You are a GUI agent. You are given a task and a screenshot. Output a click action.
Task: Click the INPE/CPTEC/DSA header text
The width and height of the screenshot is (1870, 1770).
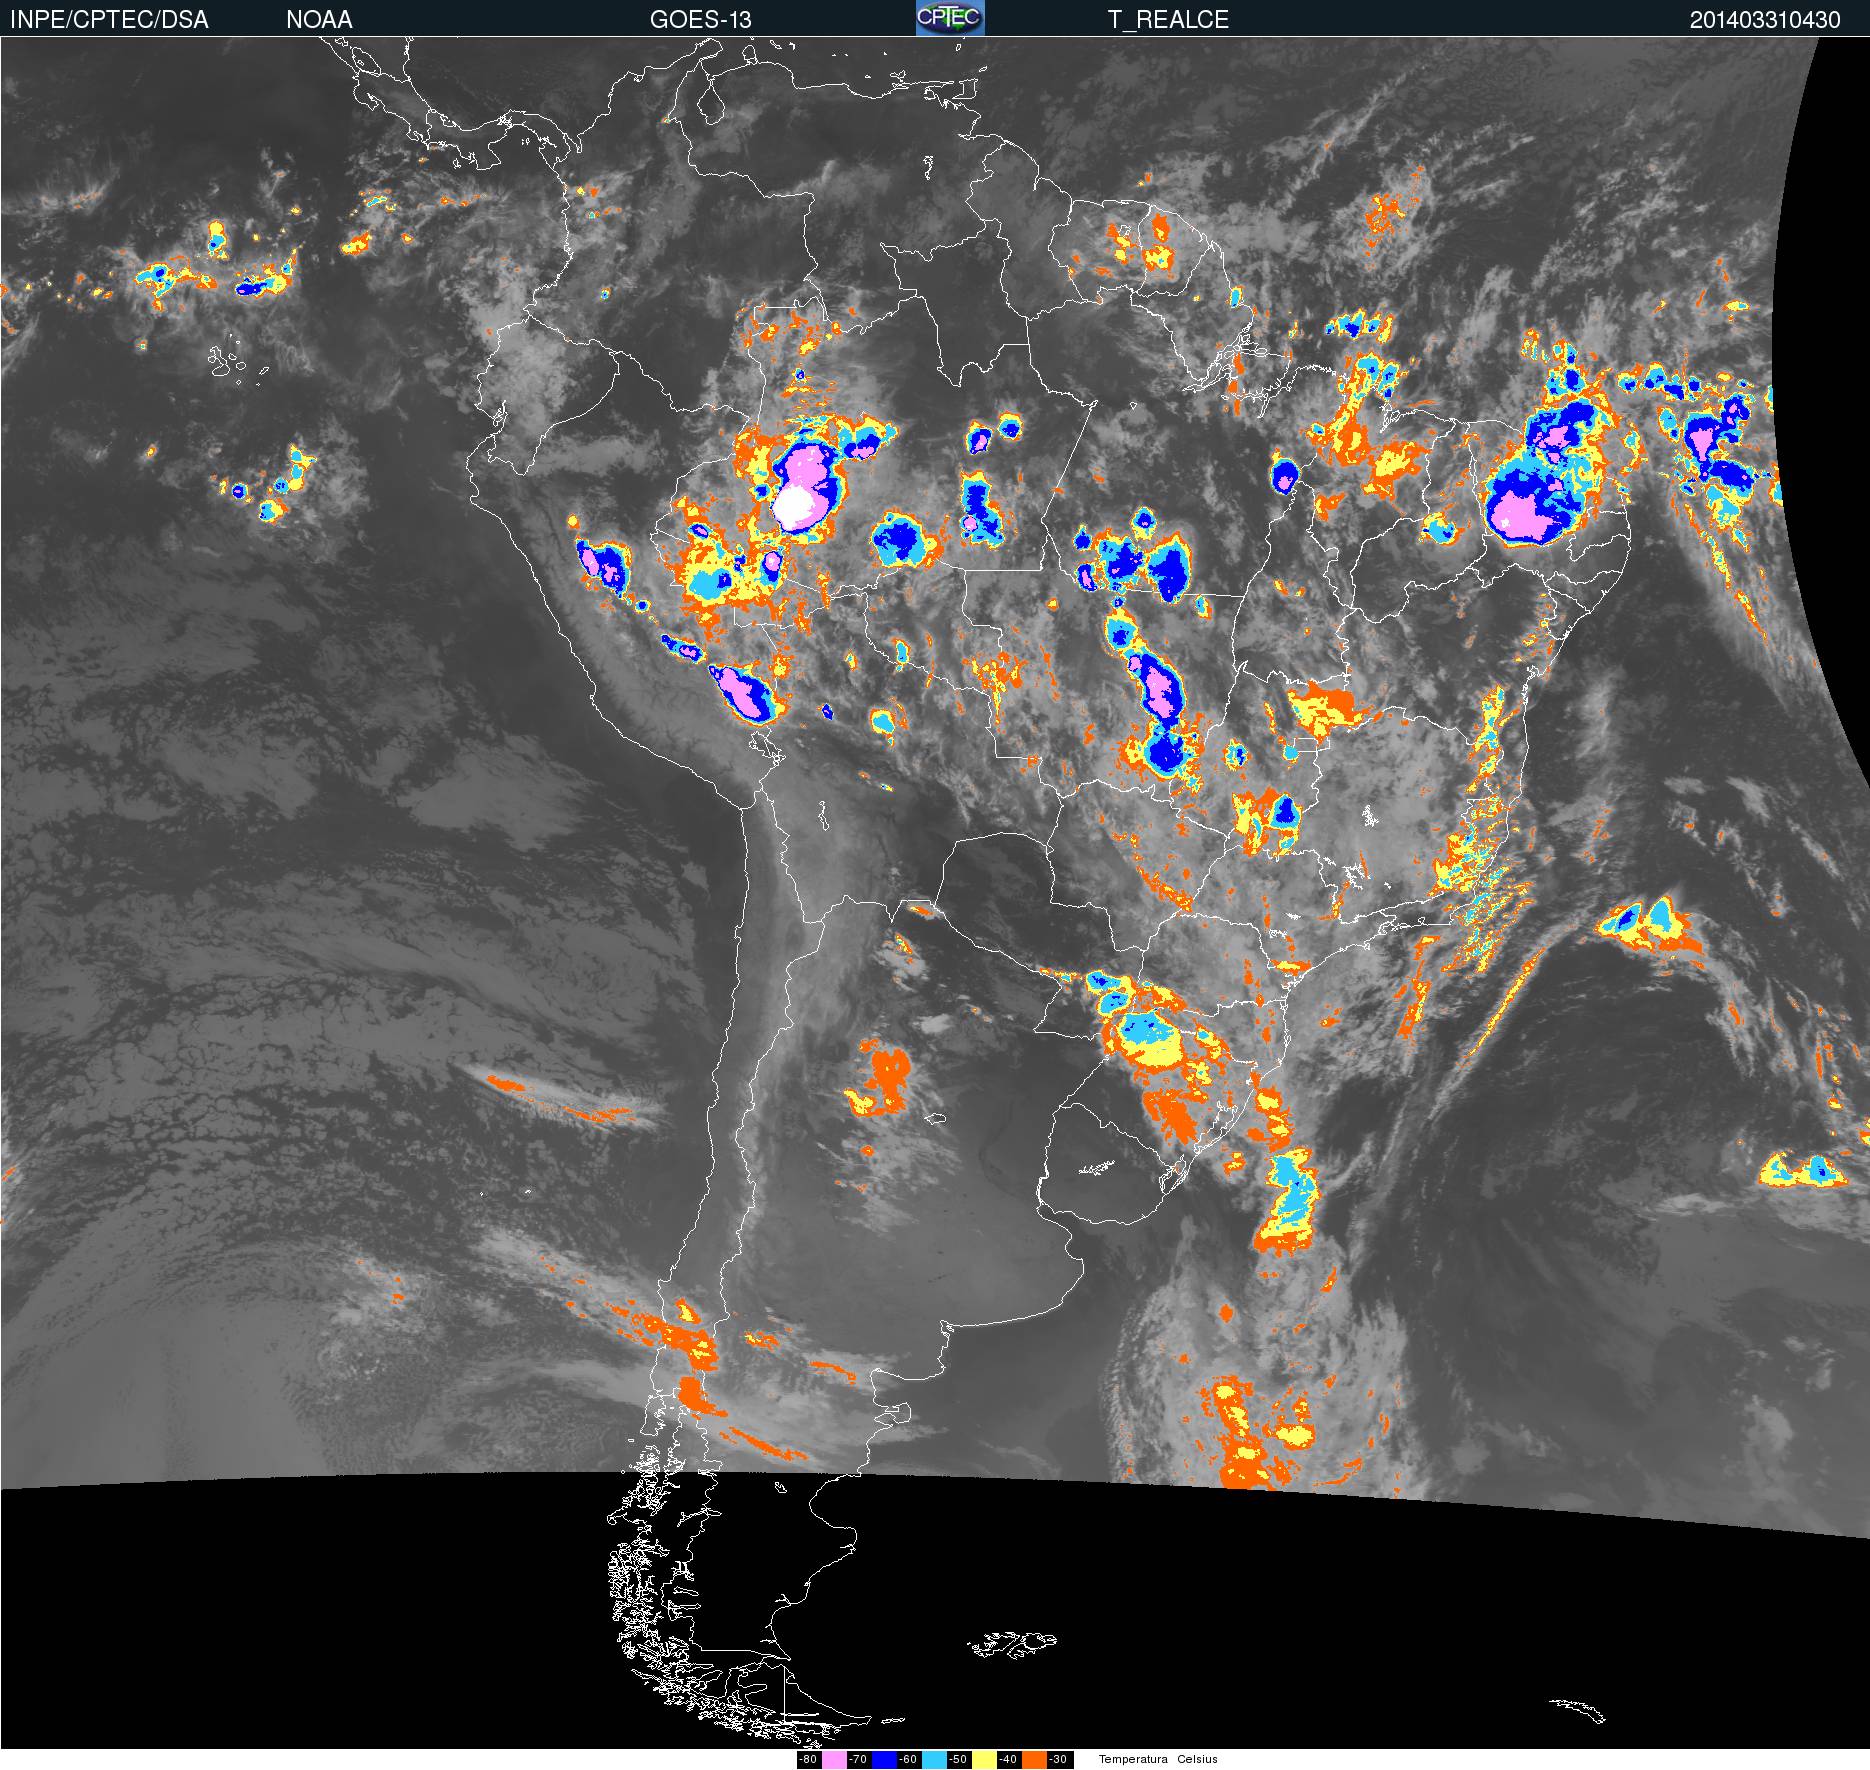(109, 19)
